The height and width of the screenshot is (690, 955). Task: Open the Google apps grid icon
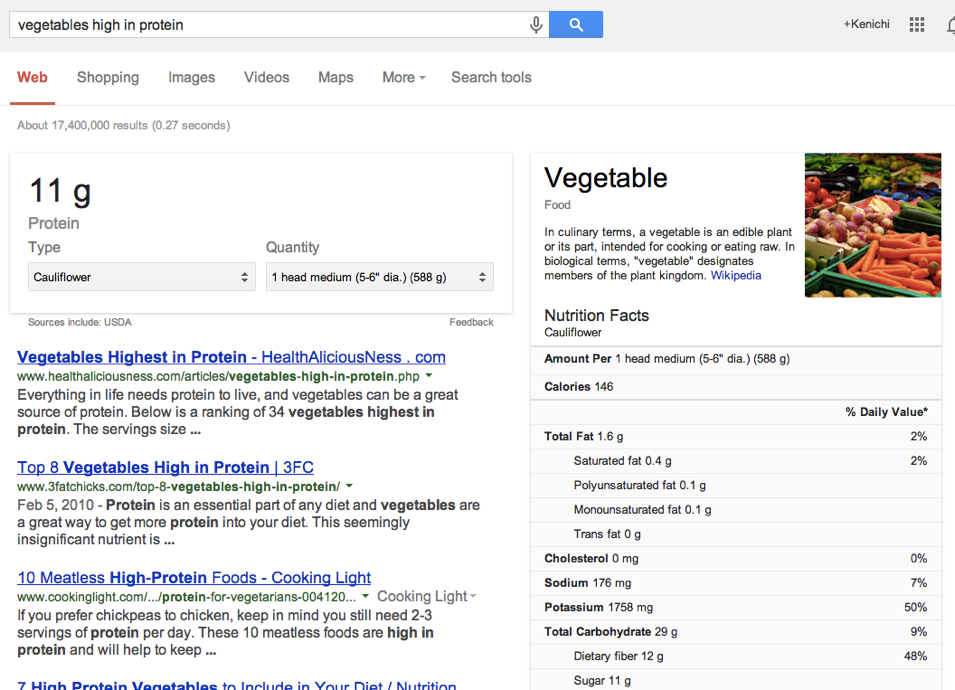pos(917,24)
